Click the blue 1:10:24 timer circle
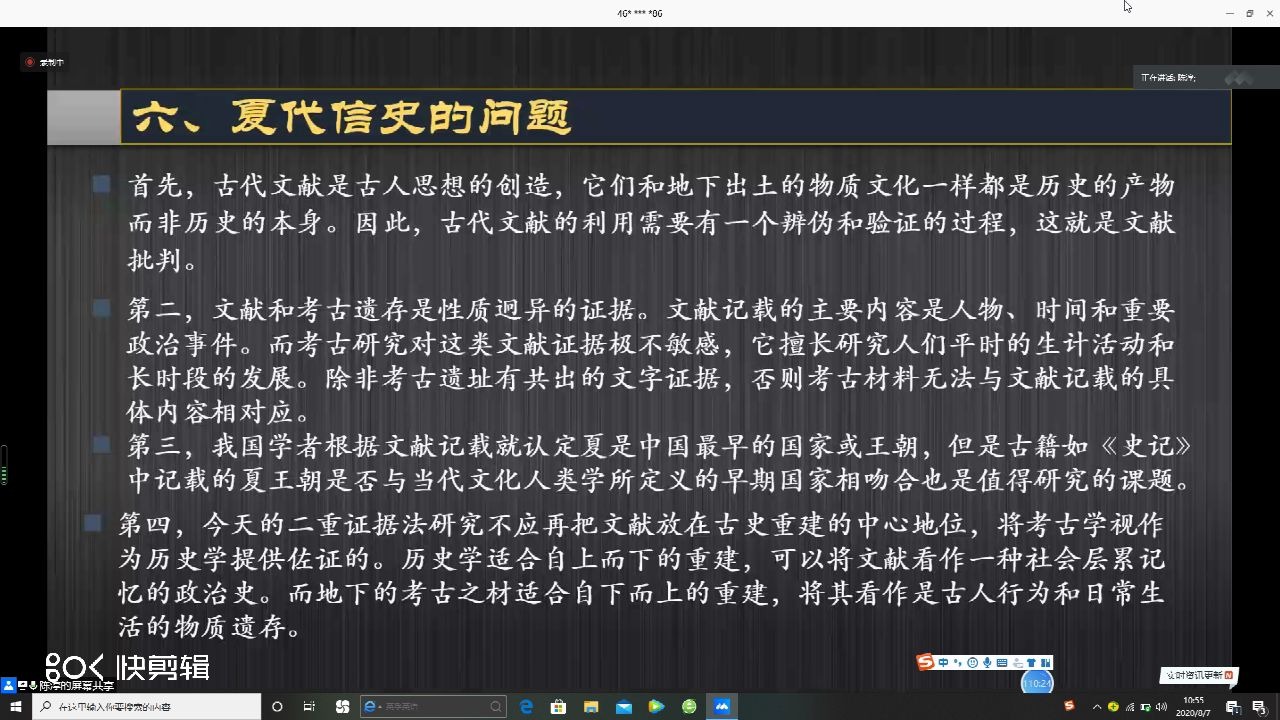This screenshot has width=1280, height=720. 1037,683
